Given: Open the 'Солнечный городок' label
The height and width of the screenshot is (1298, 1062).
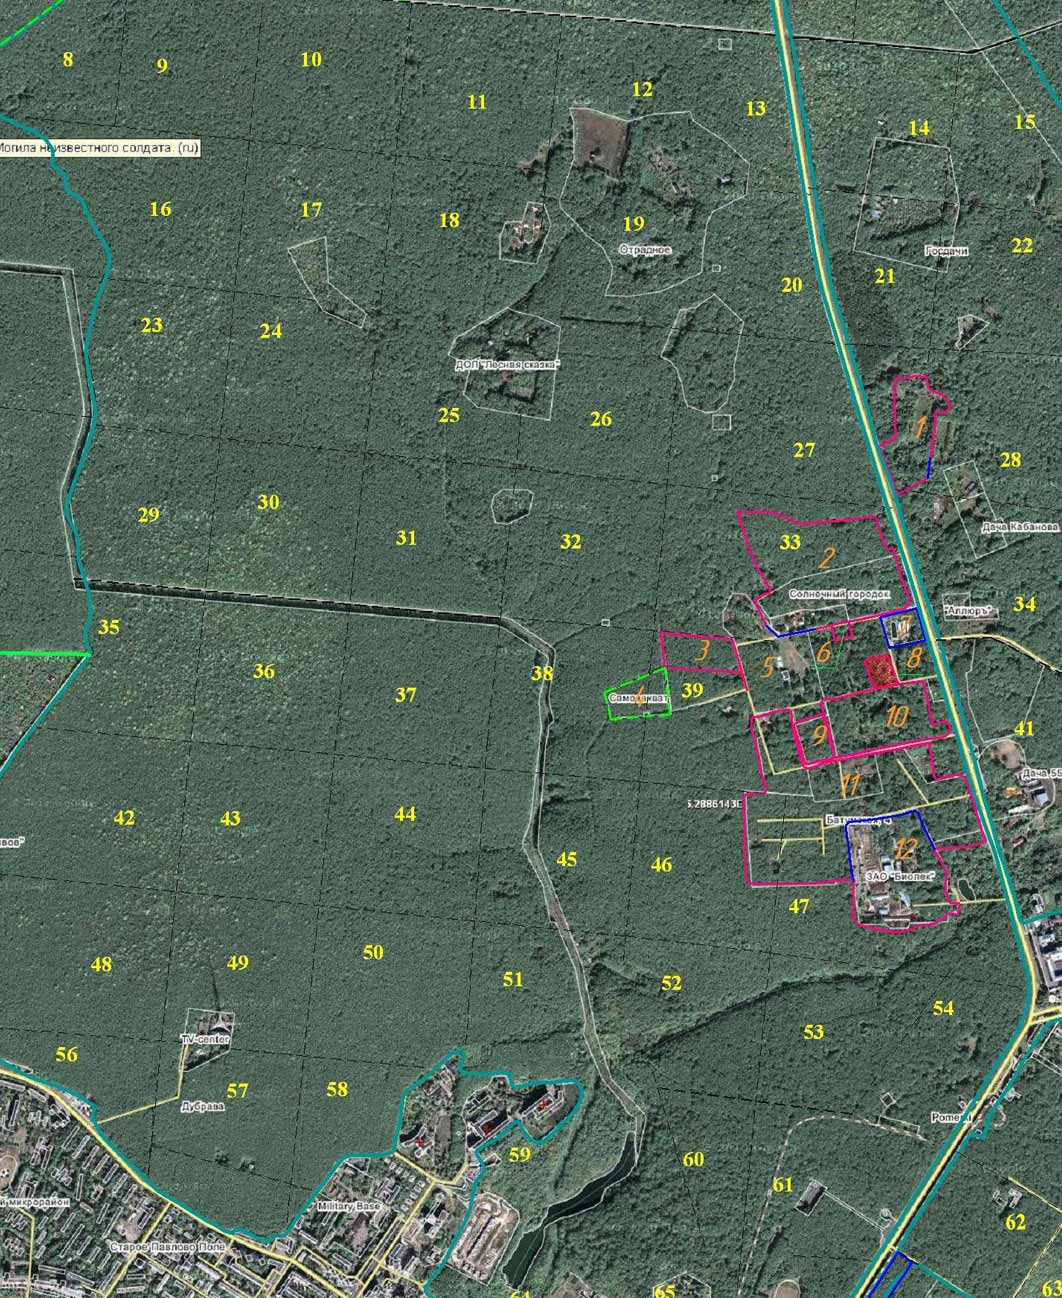Looking at the screenshot, I should point(838,594).
